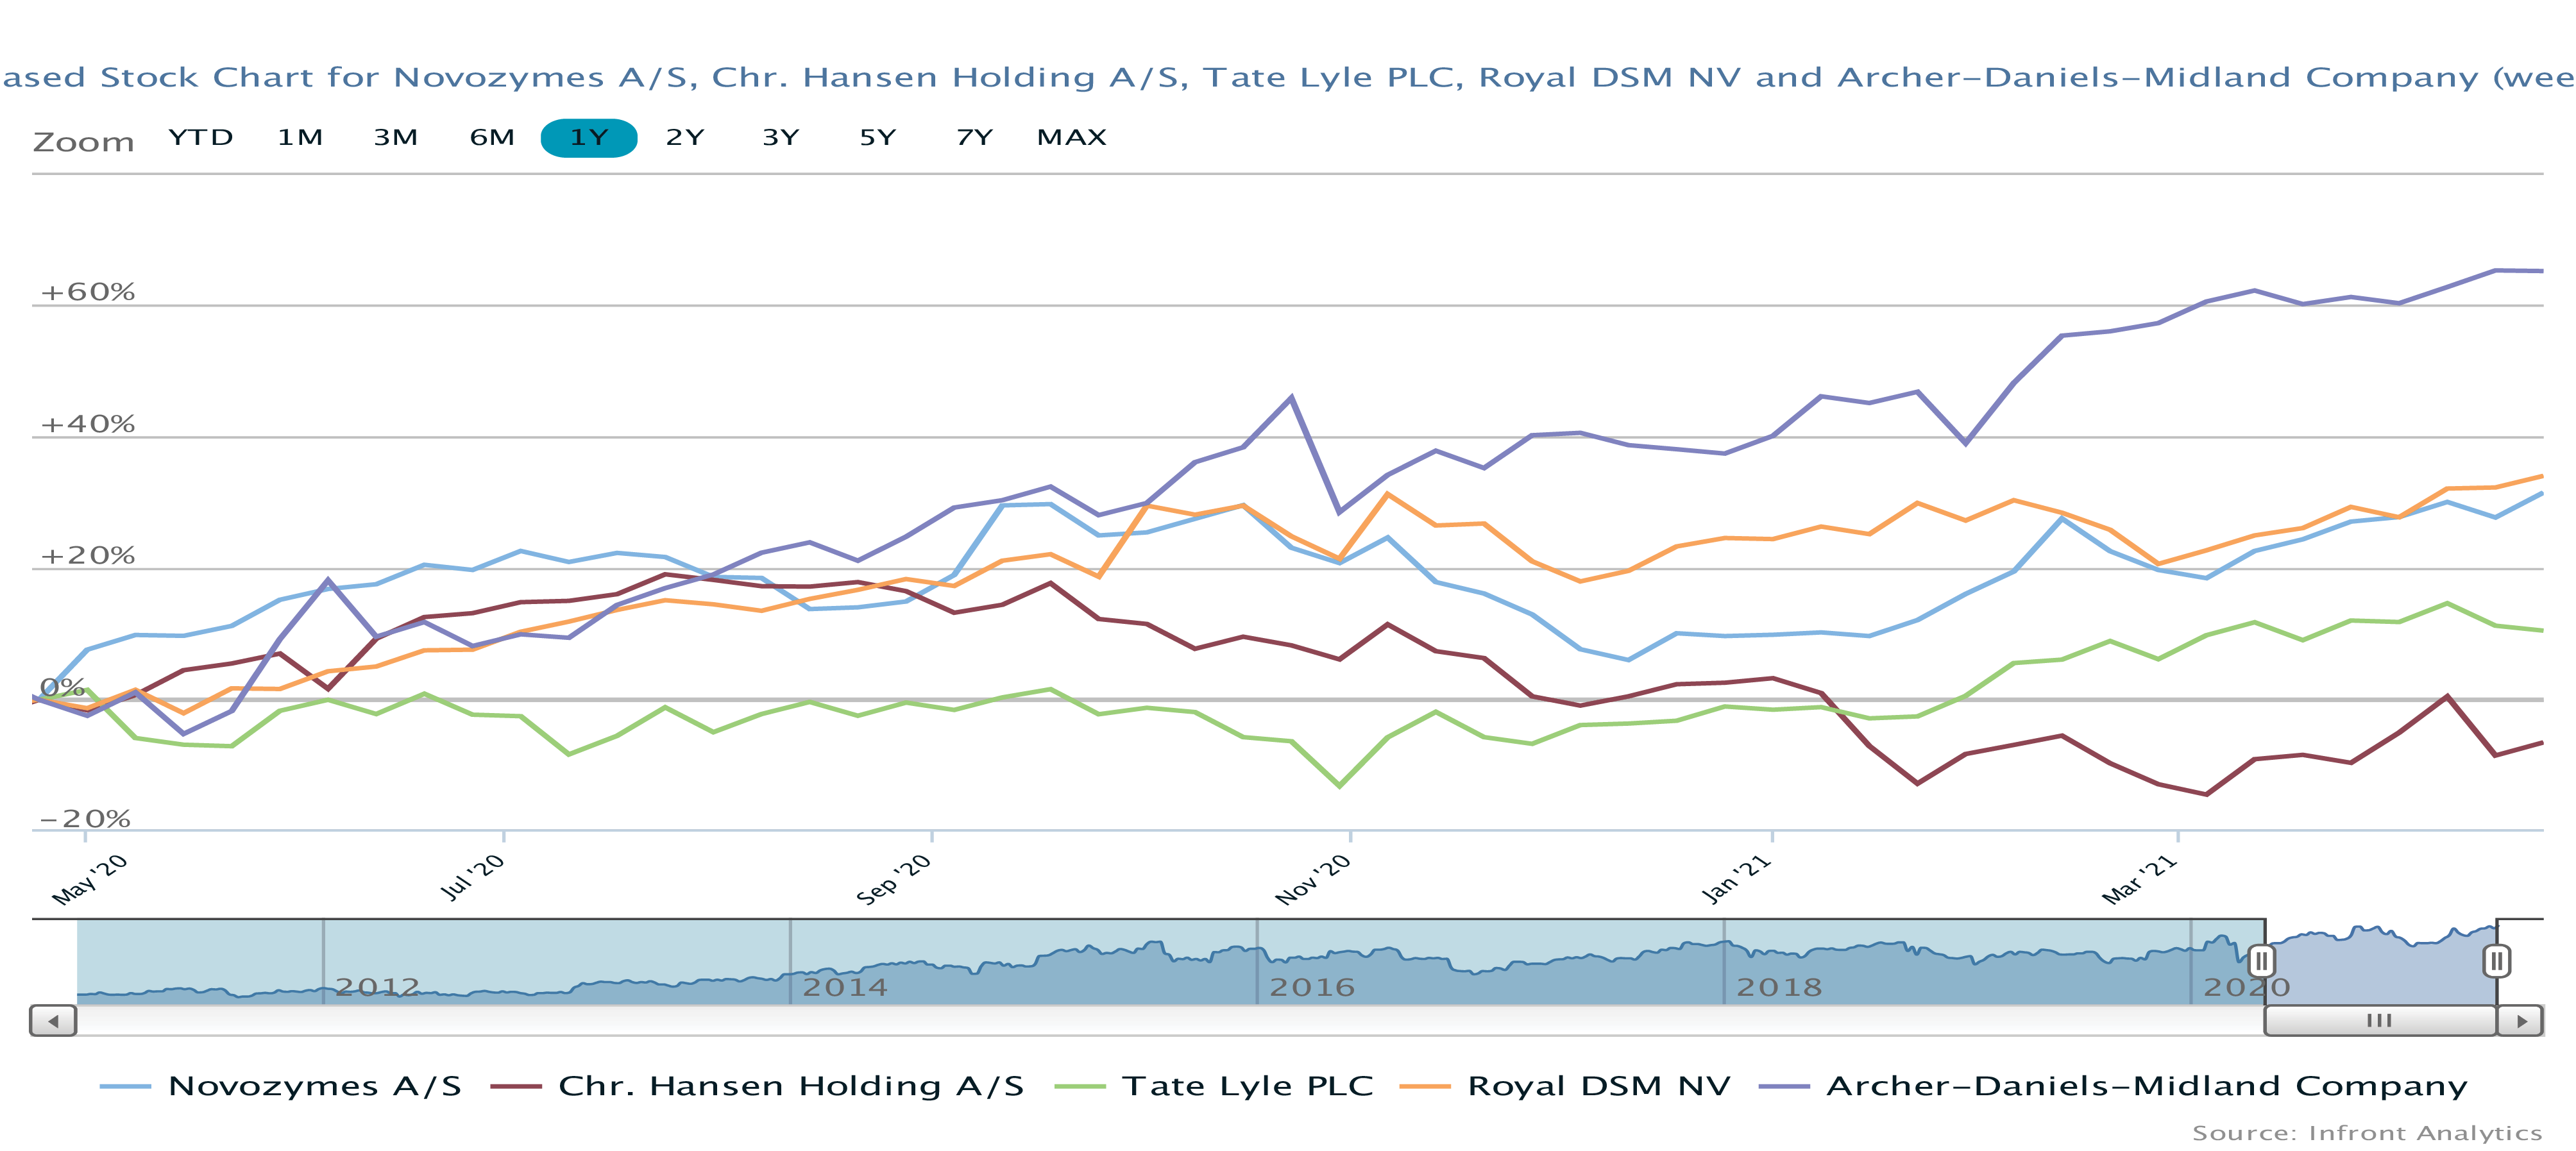Viewport: 2576px width, 1151px height.
Task: Show MAX time range
Action: [1072, 137]
